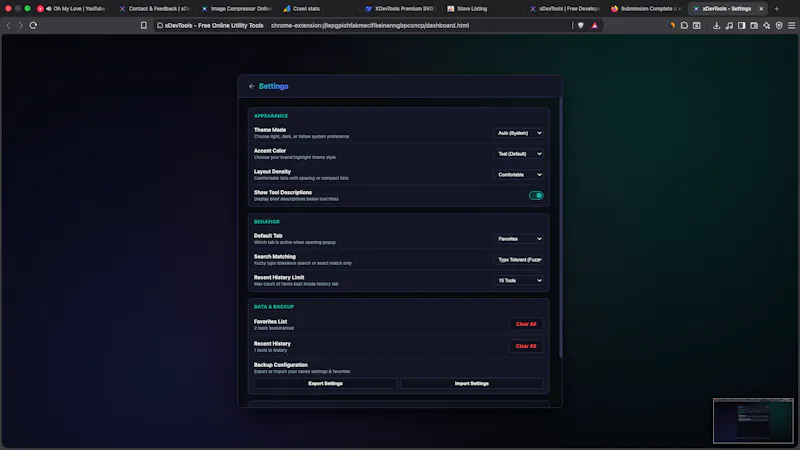Image resolution: width=800 pixels, height=450 pixels.
Task: Open the Accent Color dropdown
Action: coord(518,154)
